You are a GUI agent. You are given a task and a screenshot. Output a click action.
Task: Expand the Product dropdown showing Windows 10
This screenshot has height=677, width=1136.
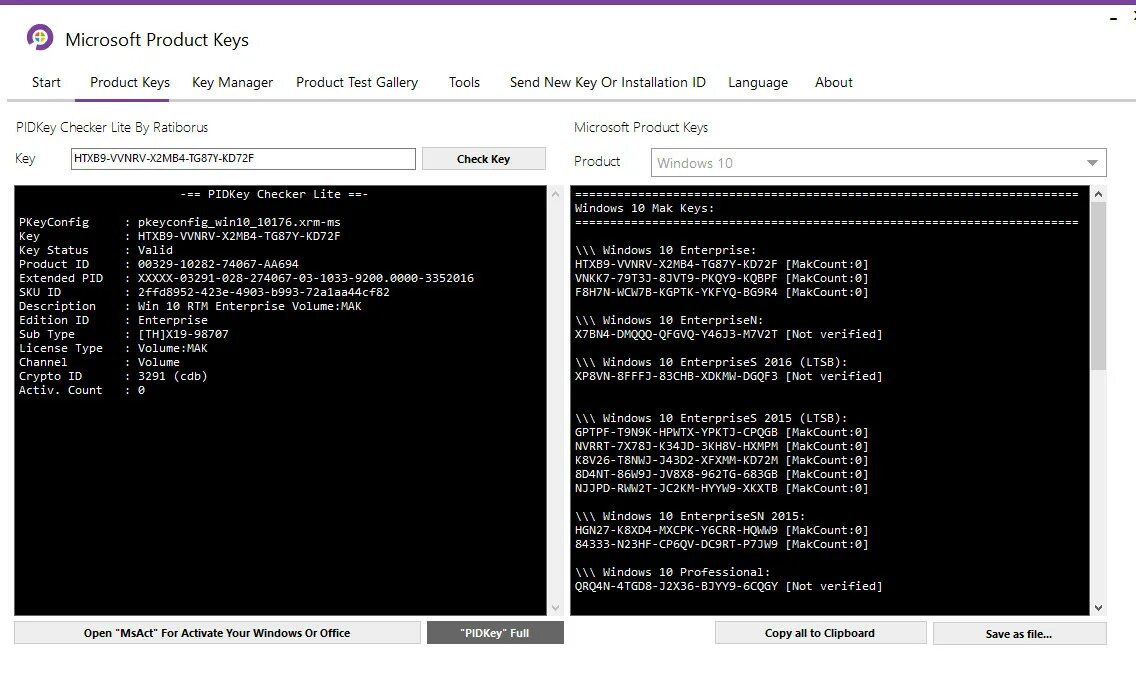(878, 163)
